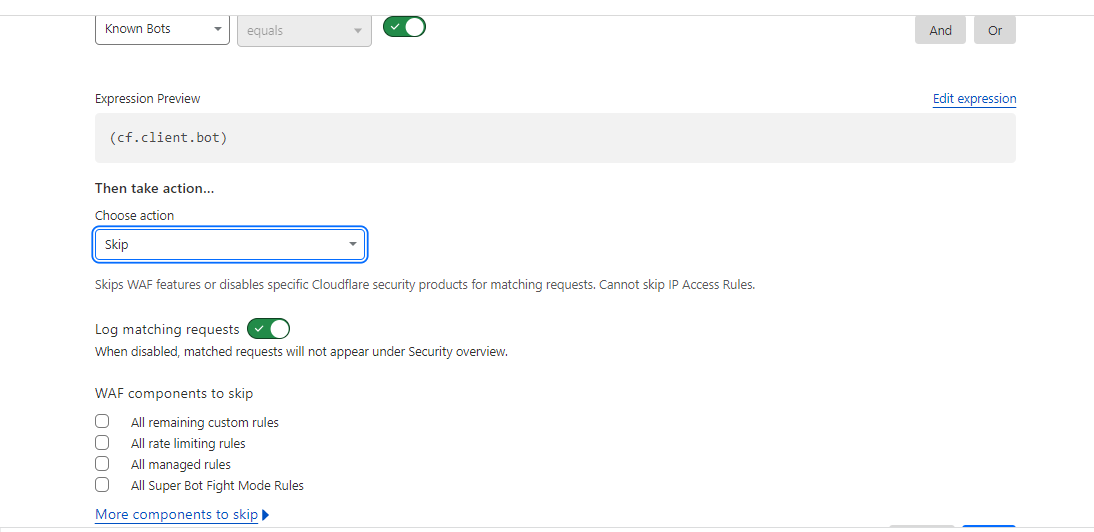Click the (cf.client.bot) expression preview box
Viewport: 1094px width, 532px height.
pyautogui.click(x=555, y=138)
